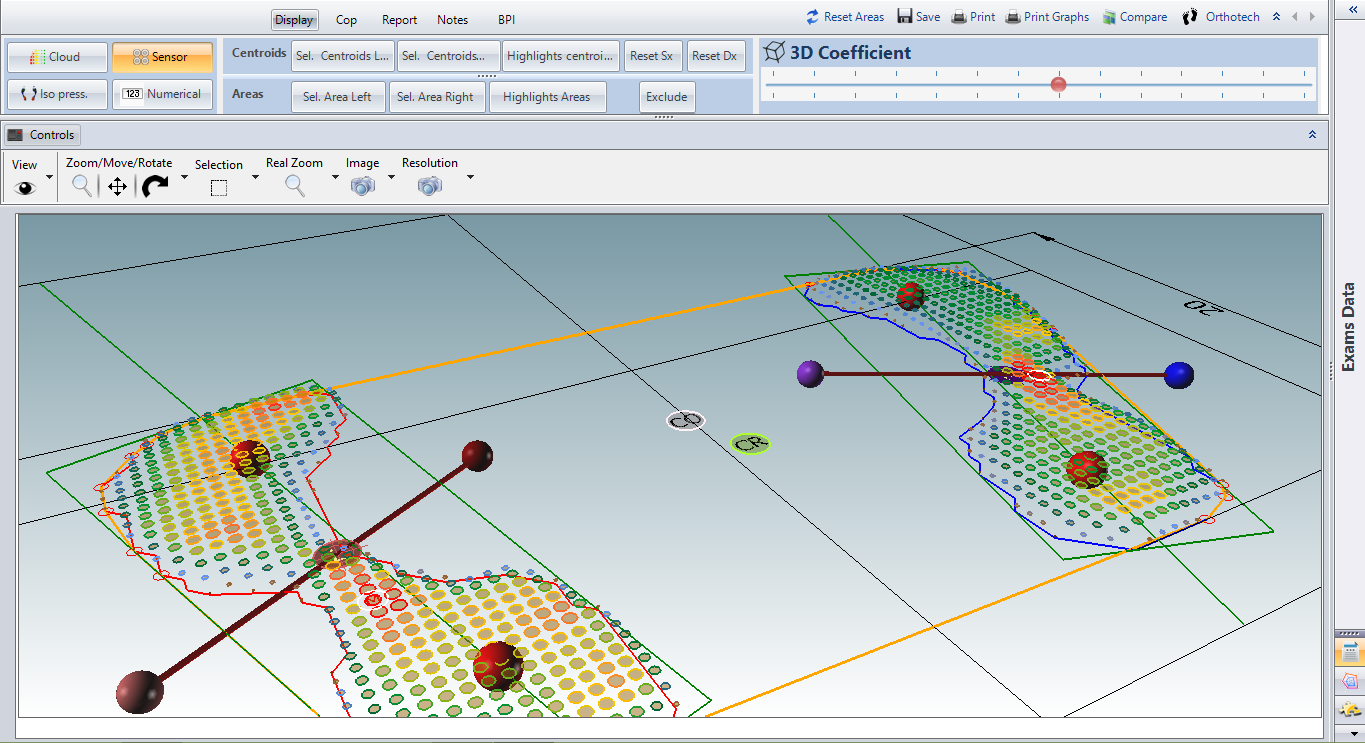
Task: Collapse the top ribbon with double chevron
Action: 1276,17
